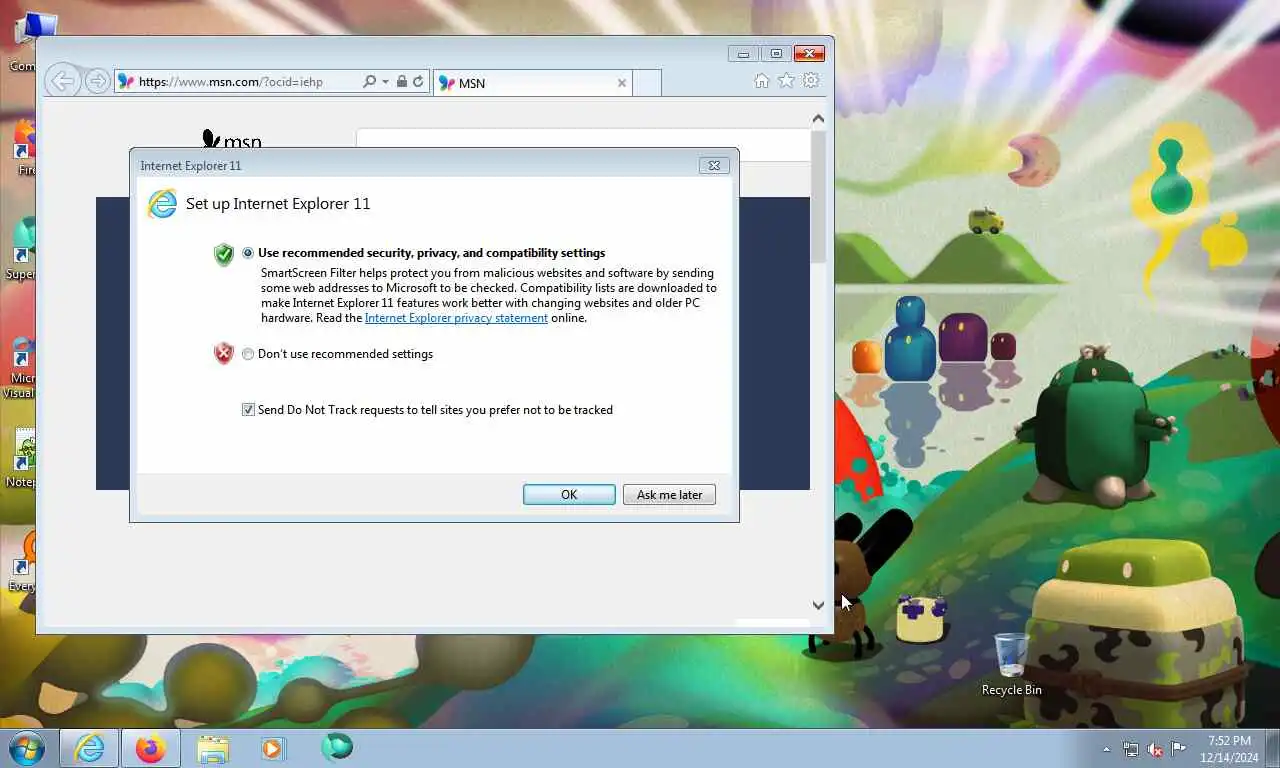Click the teal round app icon on taskbar
The height and width of the screenshot is (768, 1280).
pyautogui.click(x=337, y=747)
